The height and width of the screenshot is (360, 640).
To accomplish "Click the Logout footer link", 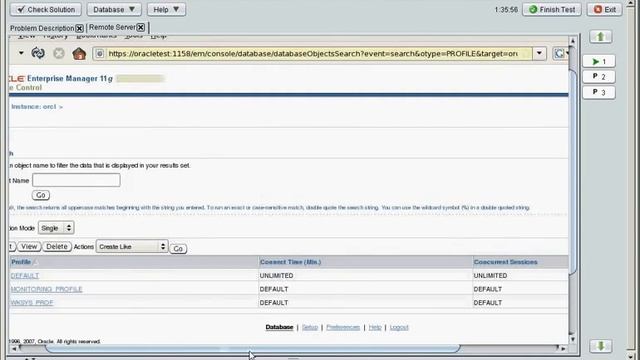I will [x=399, y=327].
